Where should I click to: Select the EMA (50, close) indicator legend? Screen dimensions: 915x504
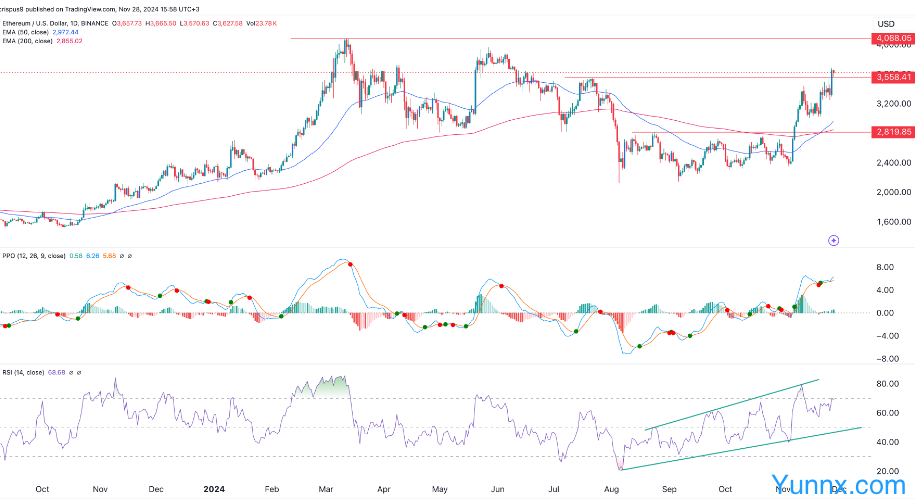[28, 32]
